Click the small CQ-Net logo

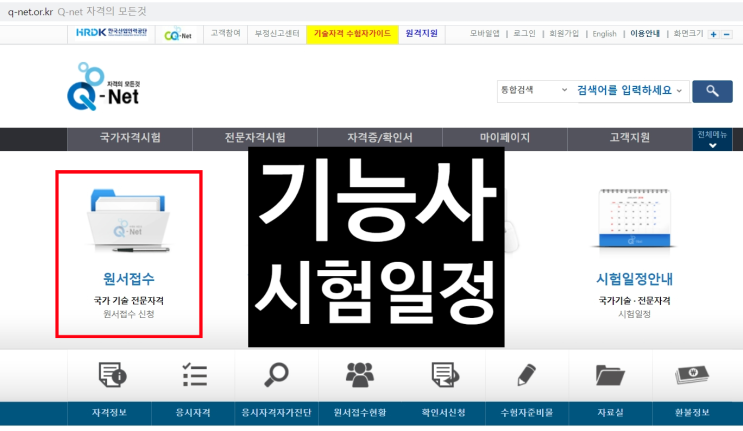pyautogui.click(x=178, y=34)
